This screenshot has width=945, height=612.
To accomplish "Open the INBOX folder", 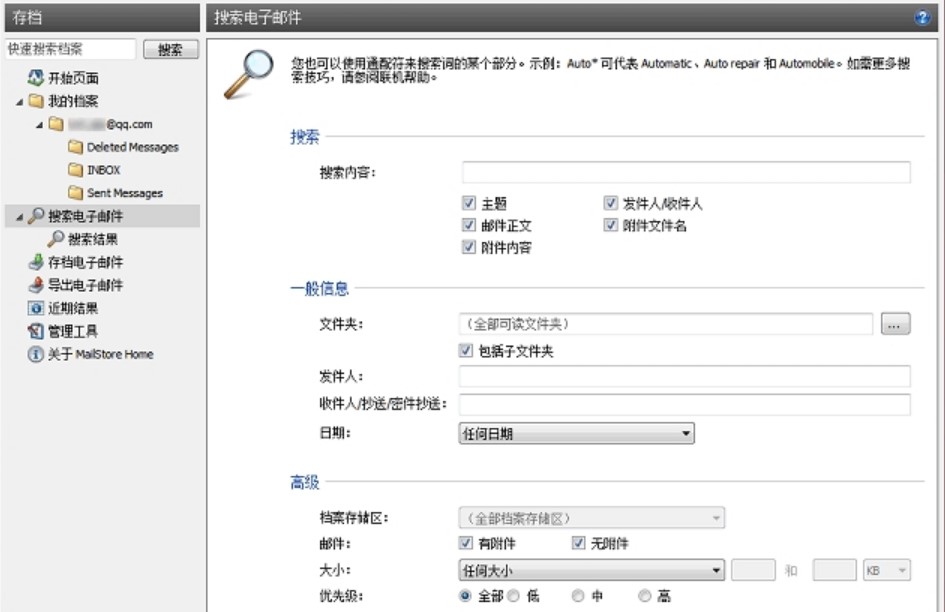I will [103, 170].
